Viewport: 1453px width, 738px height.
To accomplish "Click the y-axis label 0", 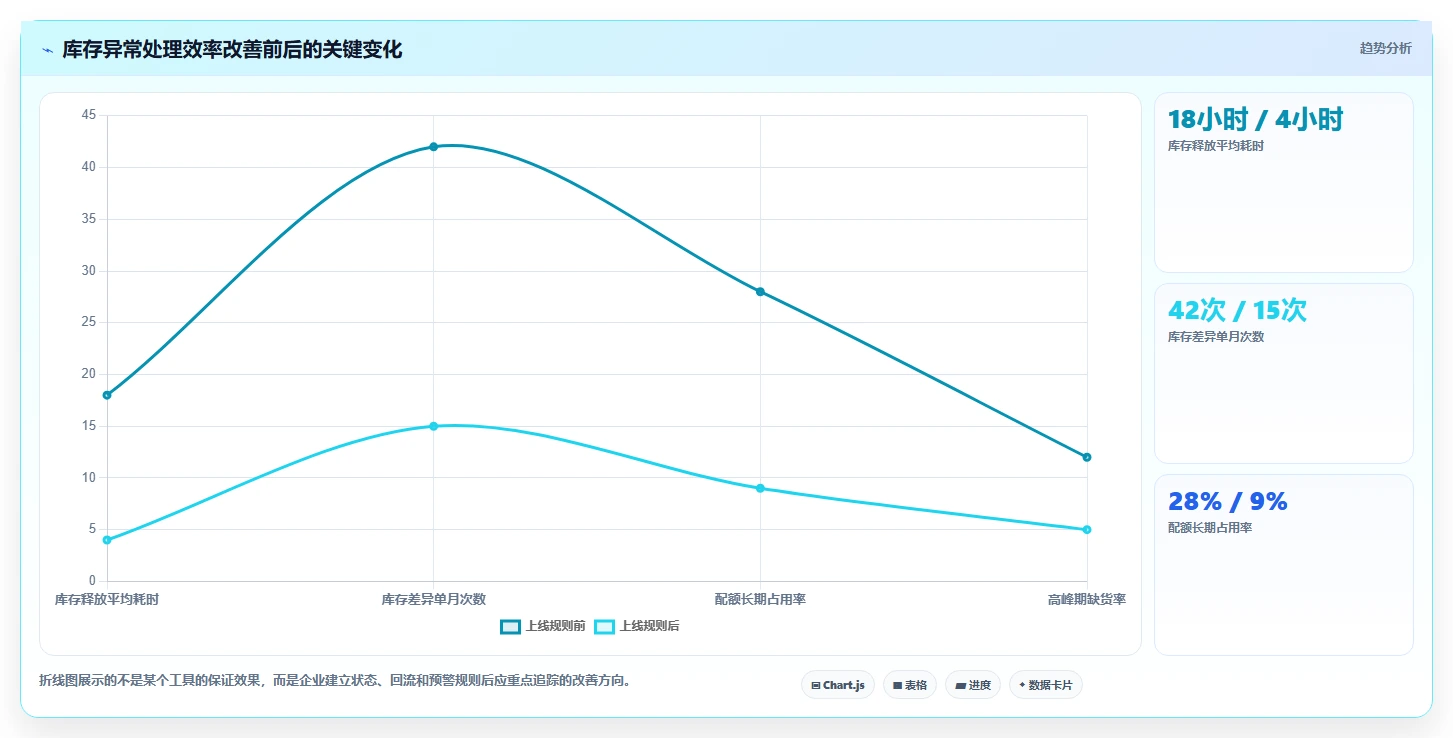I will pos(92,581).
